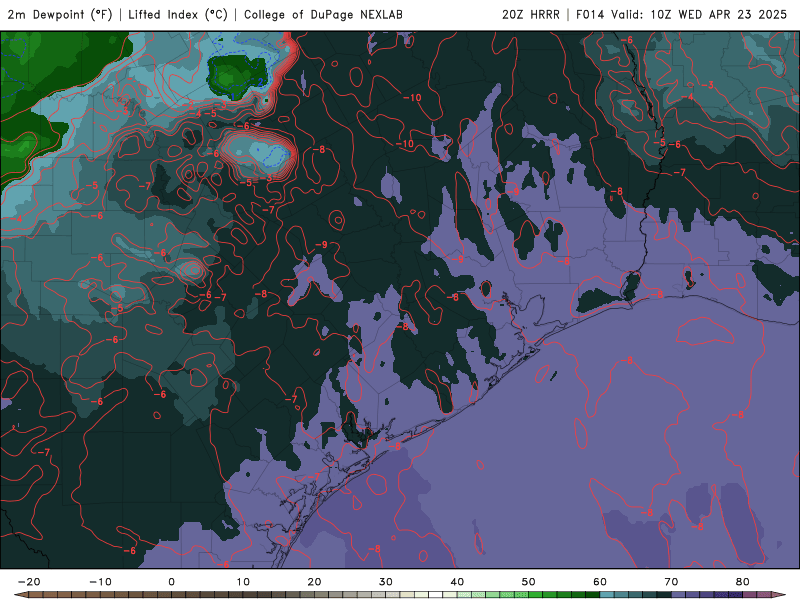
Task: Click the 70 tick label on color scale
Action: pyautogui.click(x=671, y=582)
